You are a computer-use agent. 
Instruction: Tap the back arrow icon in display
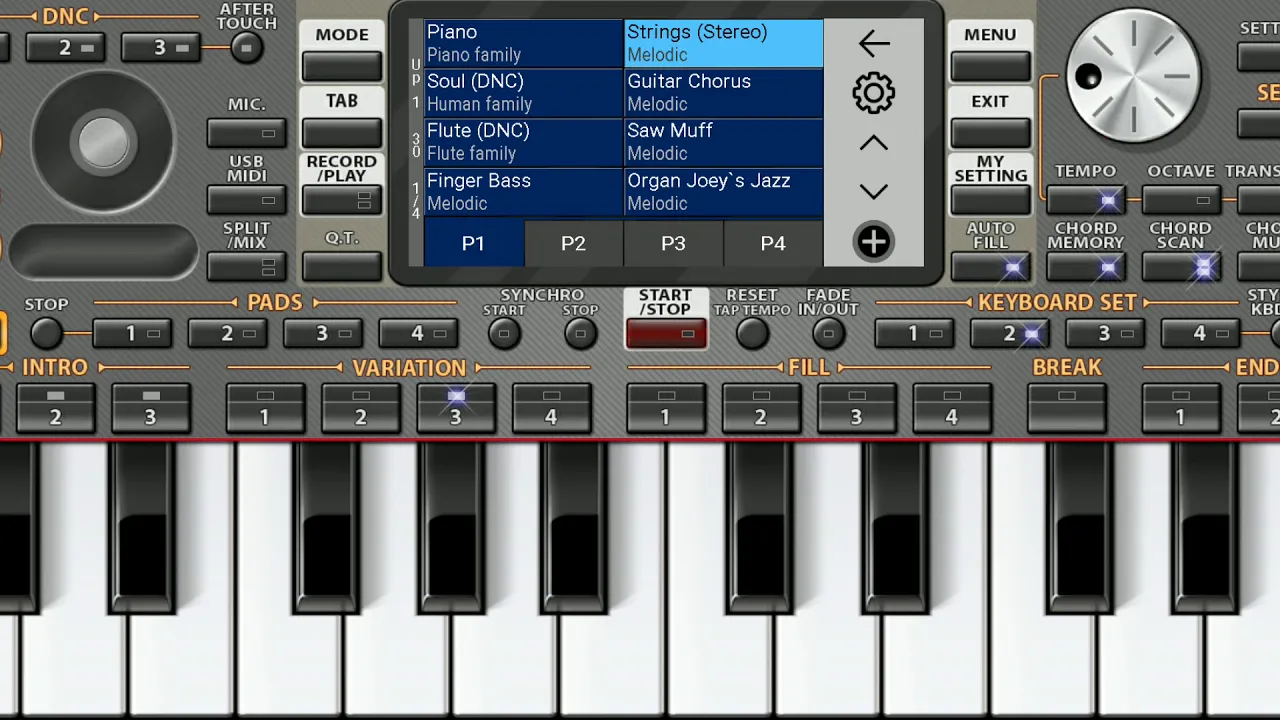point(873,43)
